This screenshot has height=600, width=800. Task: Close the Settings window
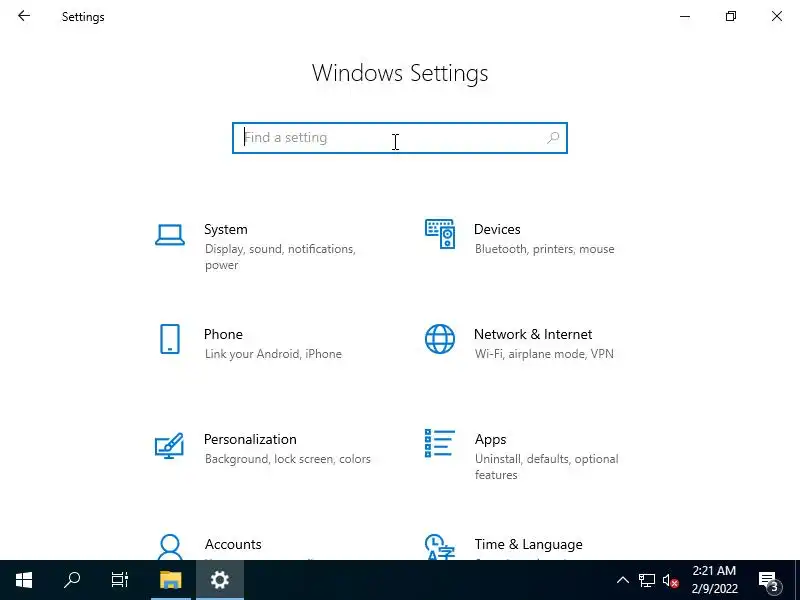pos(777,16)
